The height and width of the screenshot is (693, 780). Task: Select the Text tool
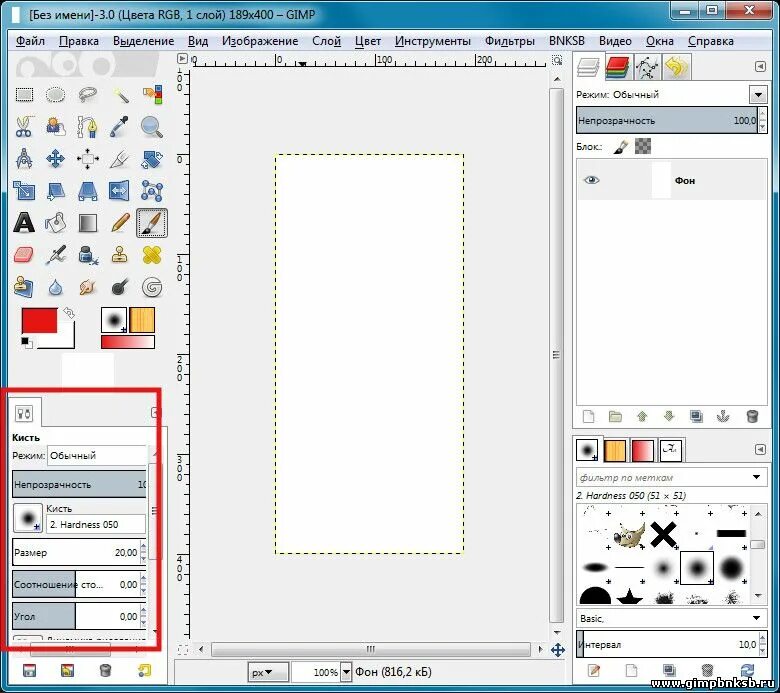(24, 223)
